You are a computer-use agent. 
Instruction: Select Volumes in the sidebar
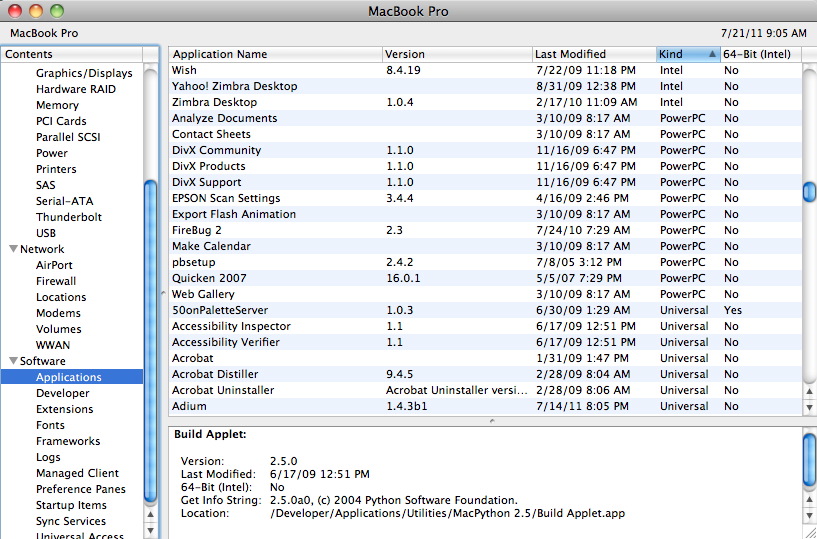[58, 329]
